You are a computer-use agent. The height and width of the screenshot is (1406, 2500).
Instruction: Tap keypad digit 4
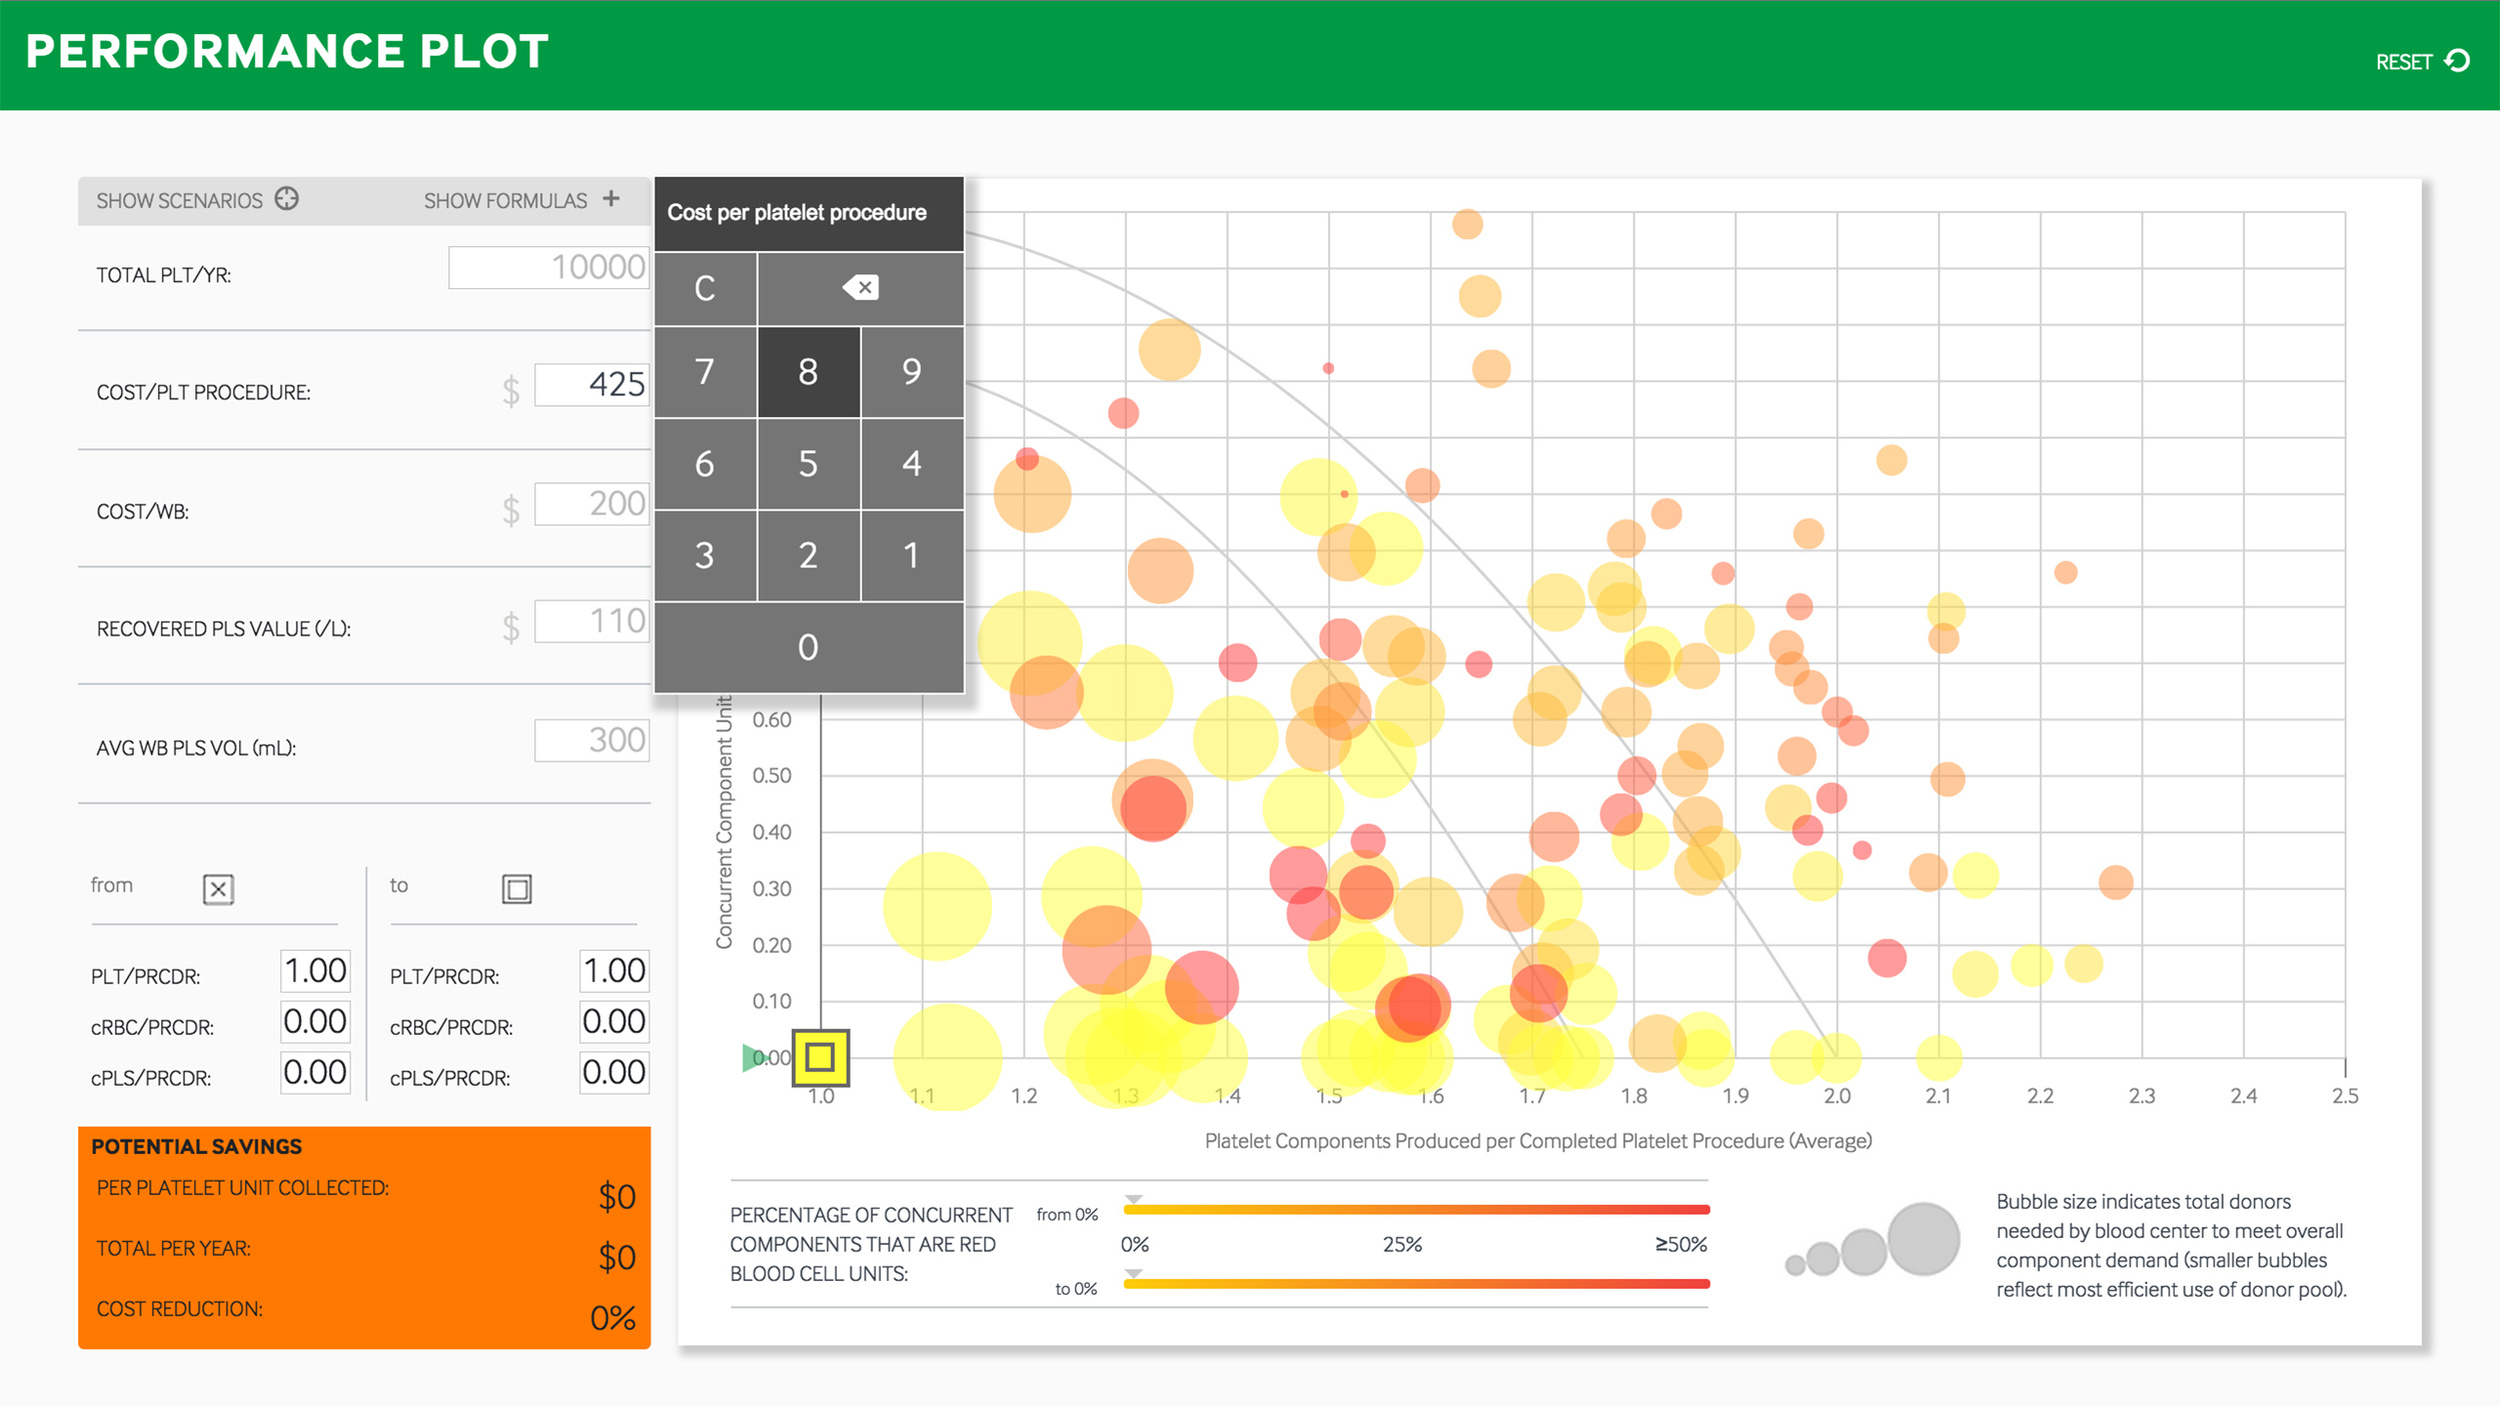(x=911, y=463)
